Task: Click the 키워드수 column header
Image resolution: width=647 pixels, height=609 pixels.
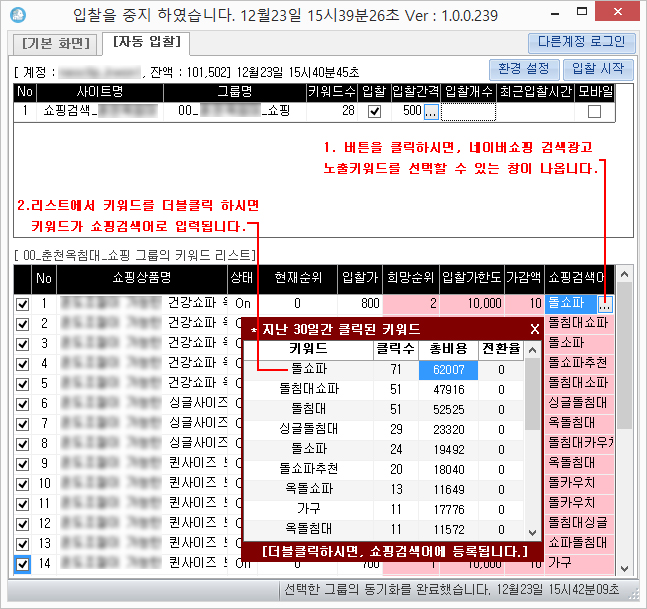Action: [332, 92]
